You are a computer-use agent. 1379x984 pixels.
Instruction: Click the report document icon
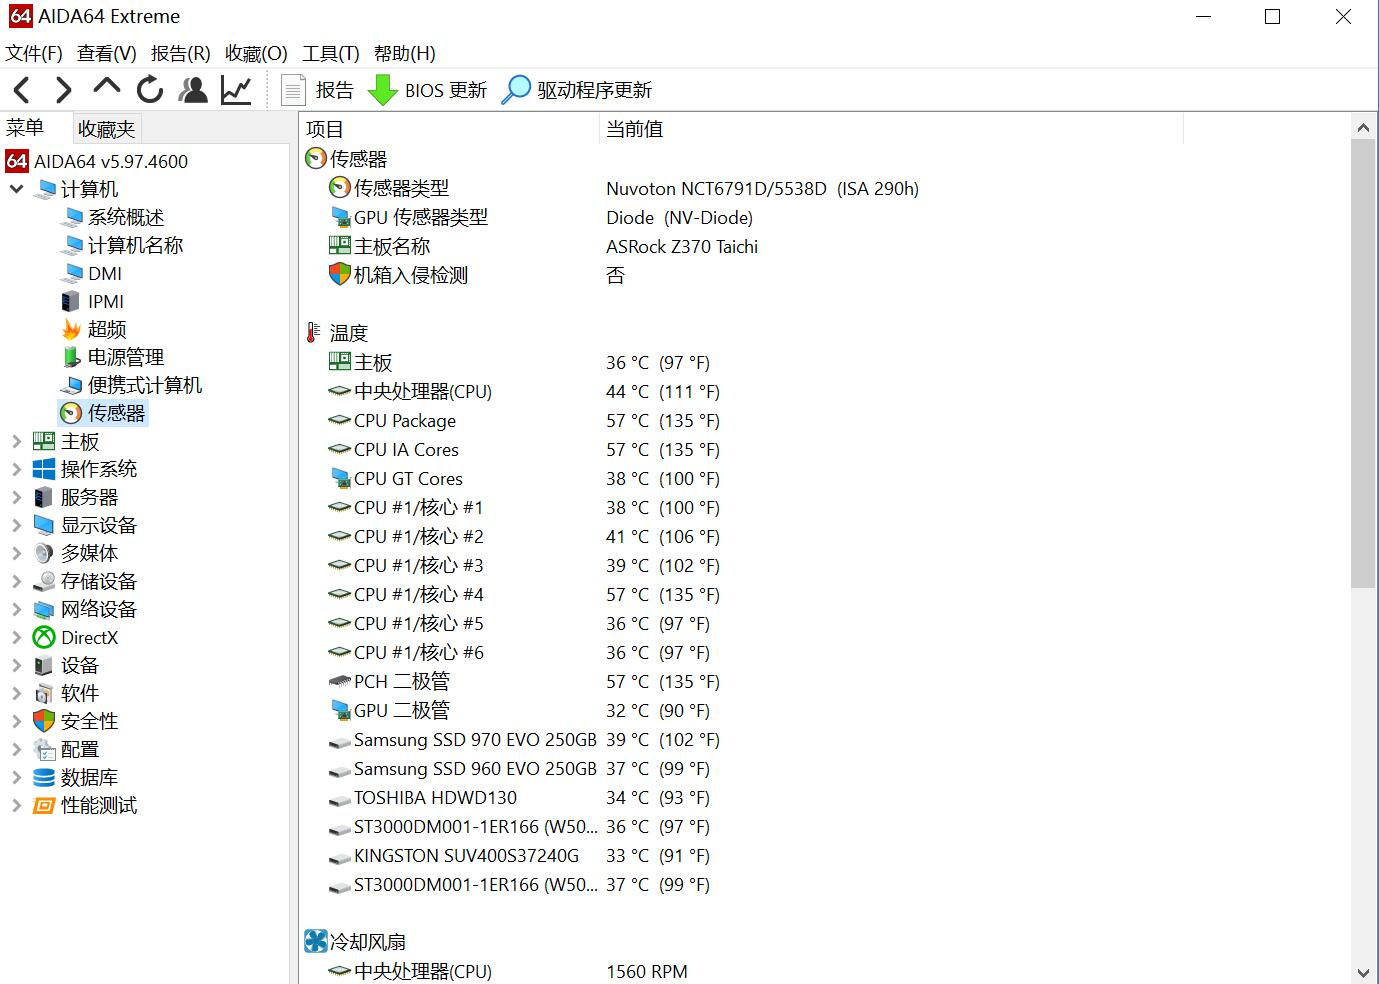(293, 90)
